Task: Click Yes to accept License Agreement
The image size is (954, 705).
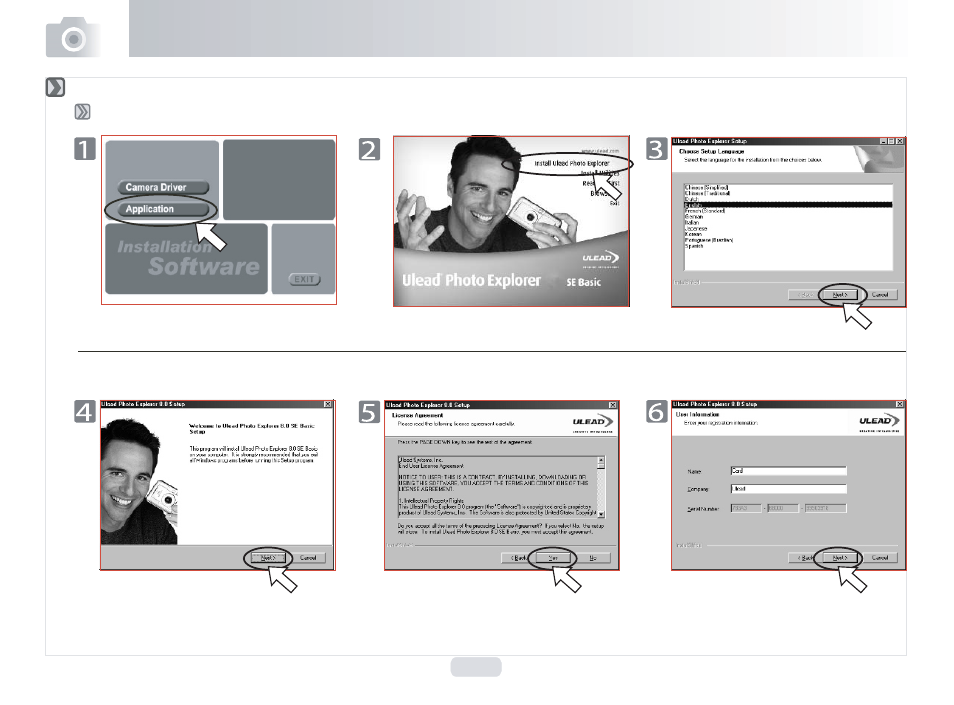Action: click(552, 558)
